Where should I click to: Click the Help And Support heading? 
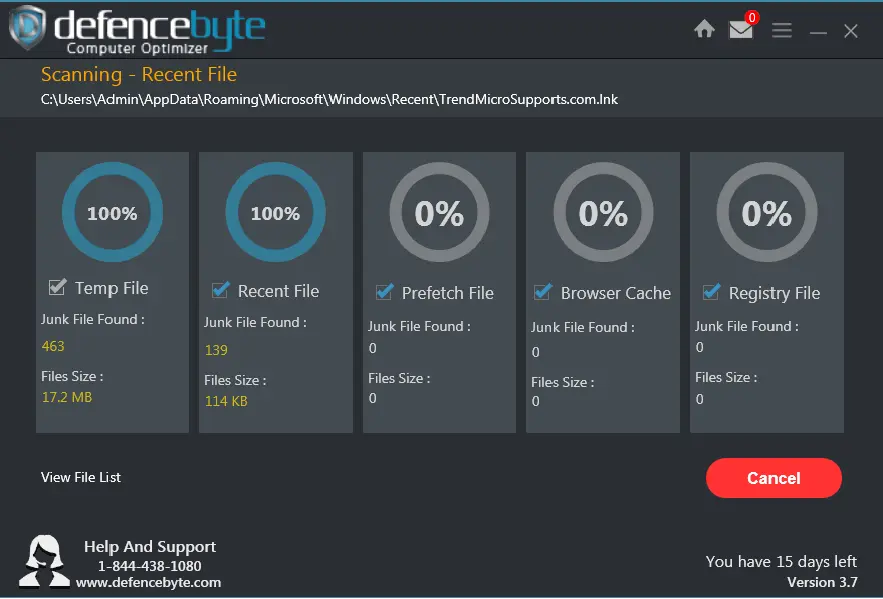tap(150, 547)
